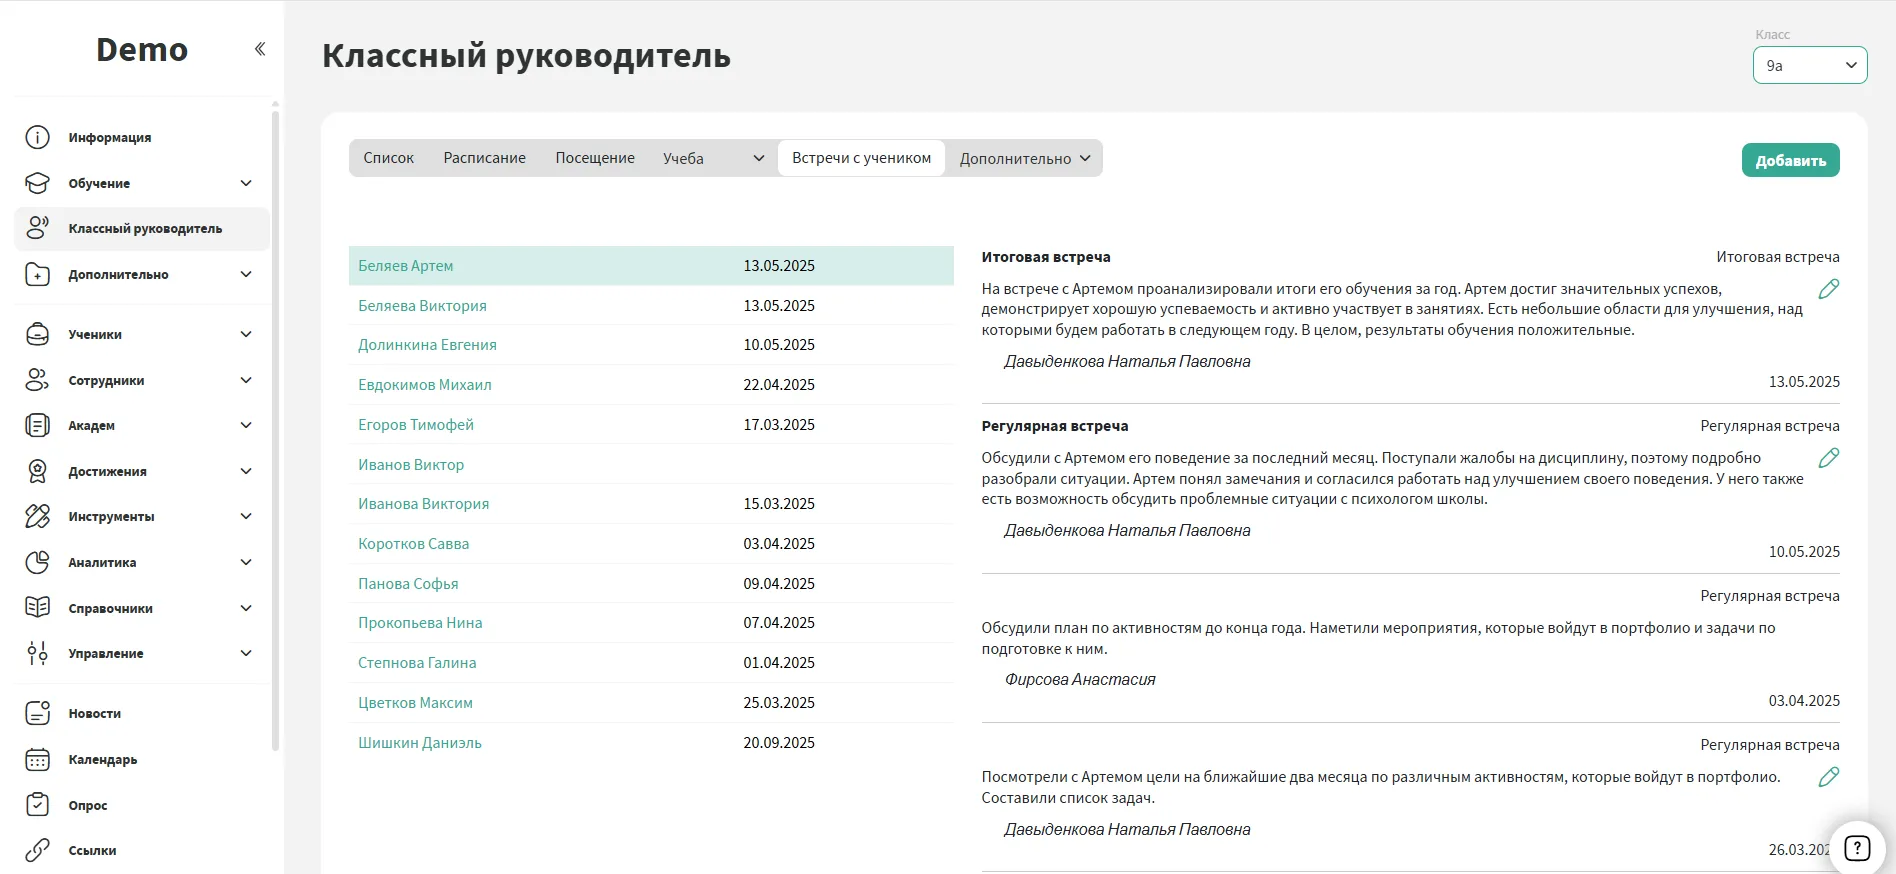Expand the Учеба dropdown tab
This screenshot has height=874, width=1896.
click(x=713, y=158)
